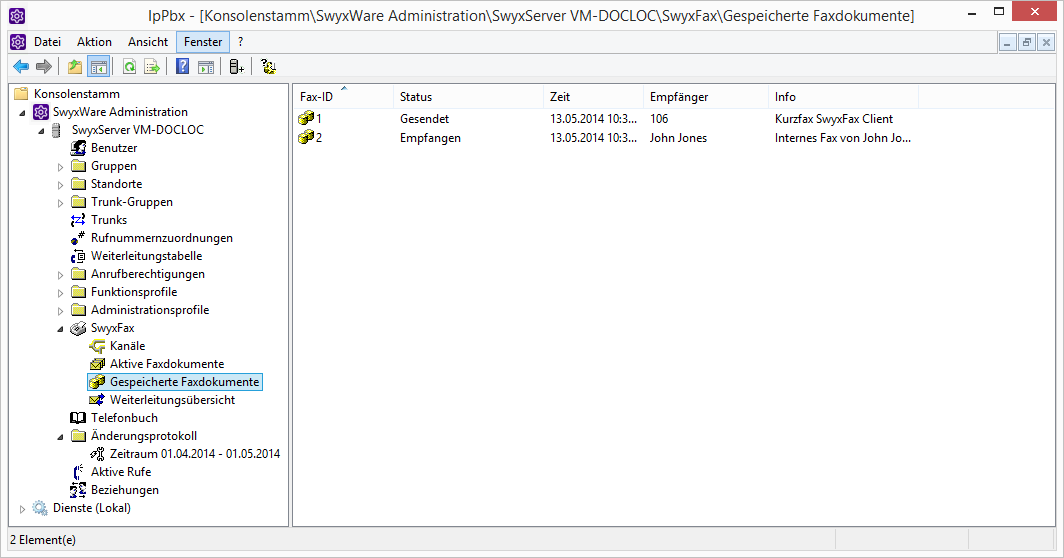Sort list by Fax-ID column header
The width and height of the screenshot is (1064, 558).
click(x=317, y=97)
